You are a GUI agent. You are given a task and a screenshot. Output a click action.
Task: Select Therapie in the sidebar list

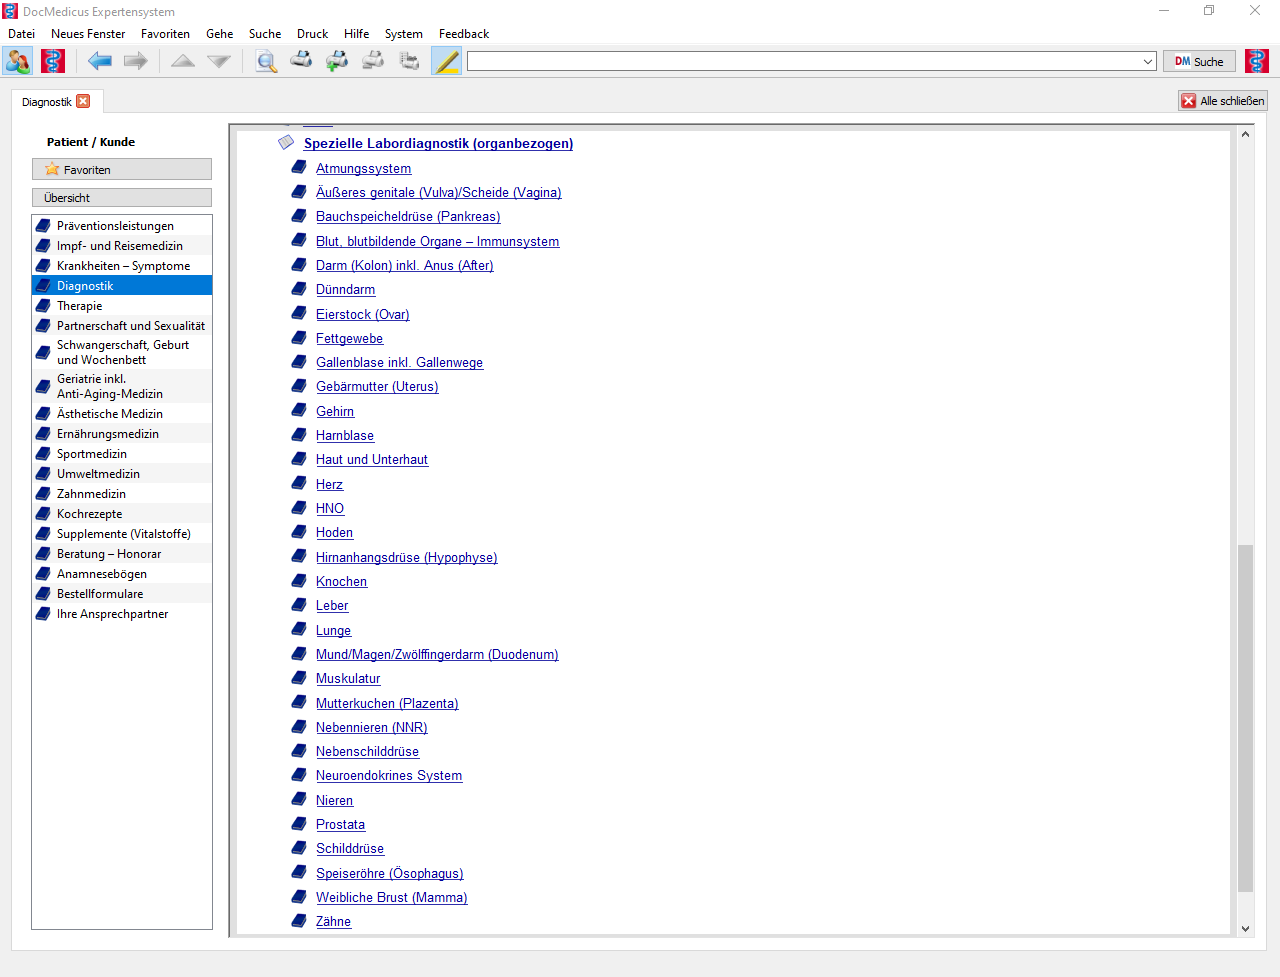pos(122,306)
